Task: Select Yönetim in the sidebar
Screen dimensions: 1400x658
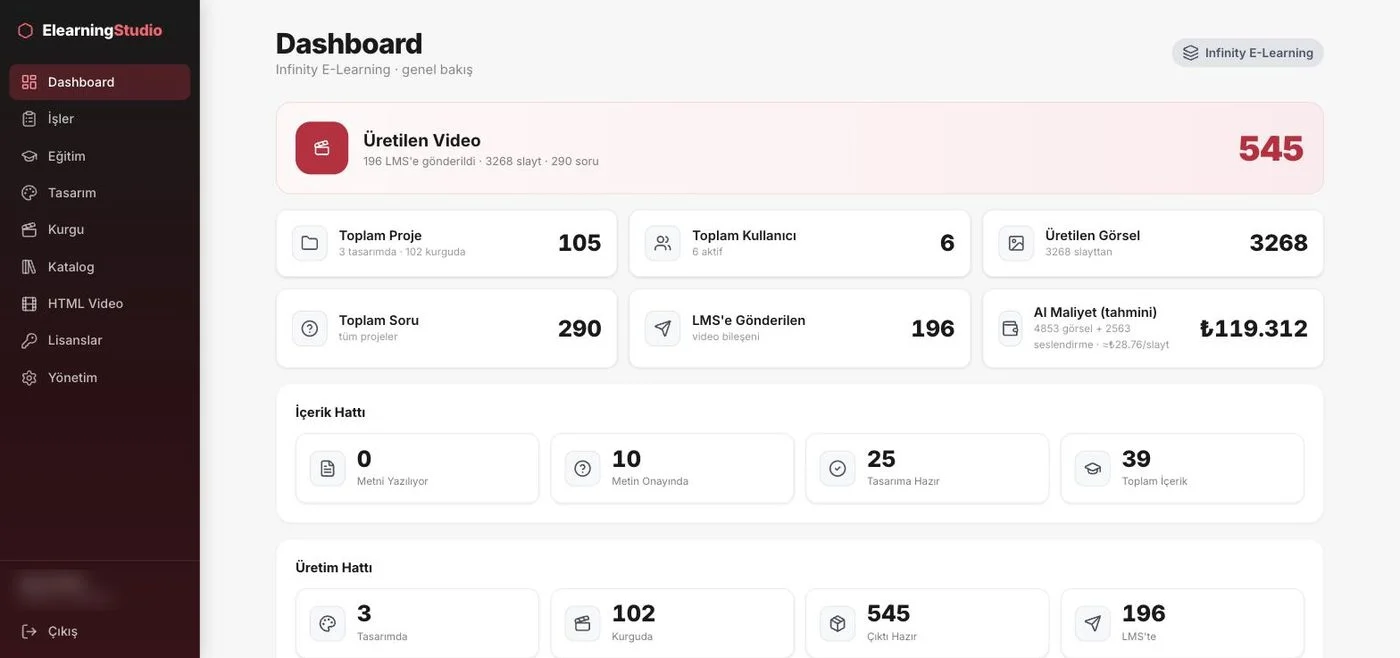Action: tap(100, 378)
